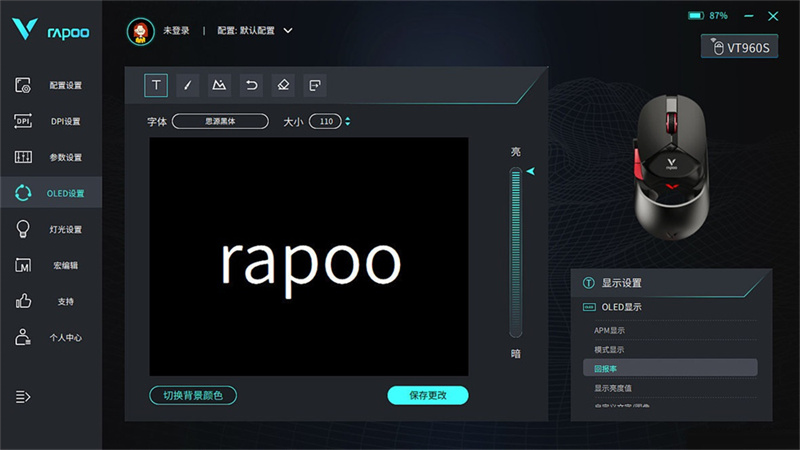This screenshot has width=800, height=450.
Task: Open 灯光设置 in the sidebar
Action: [51, 229]
